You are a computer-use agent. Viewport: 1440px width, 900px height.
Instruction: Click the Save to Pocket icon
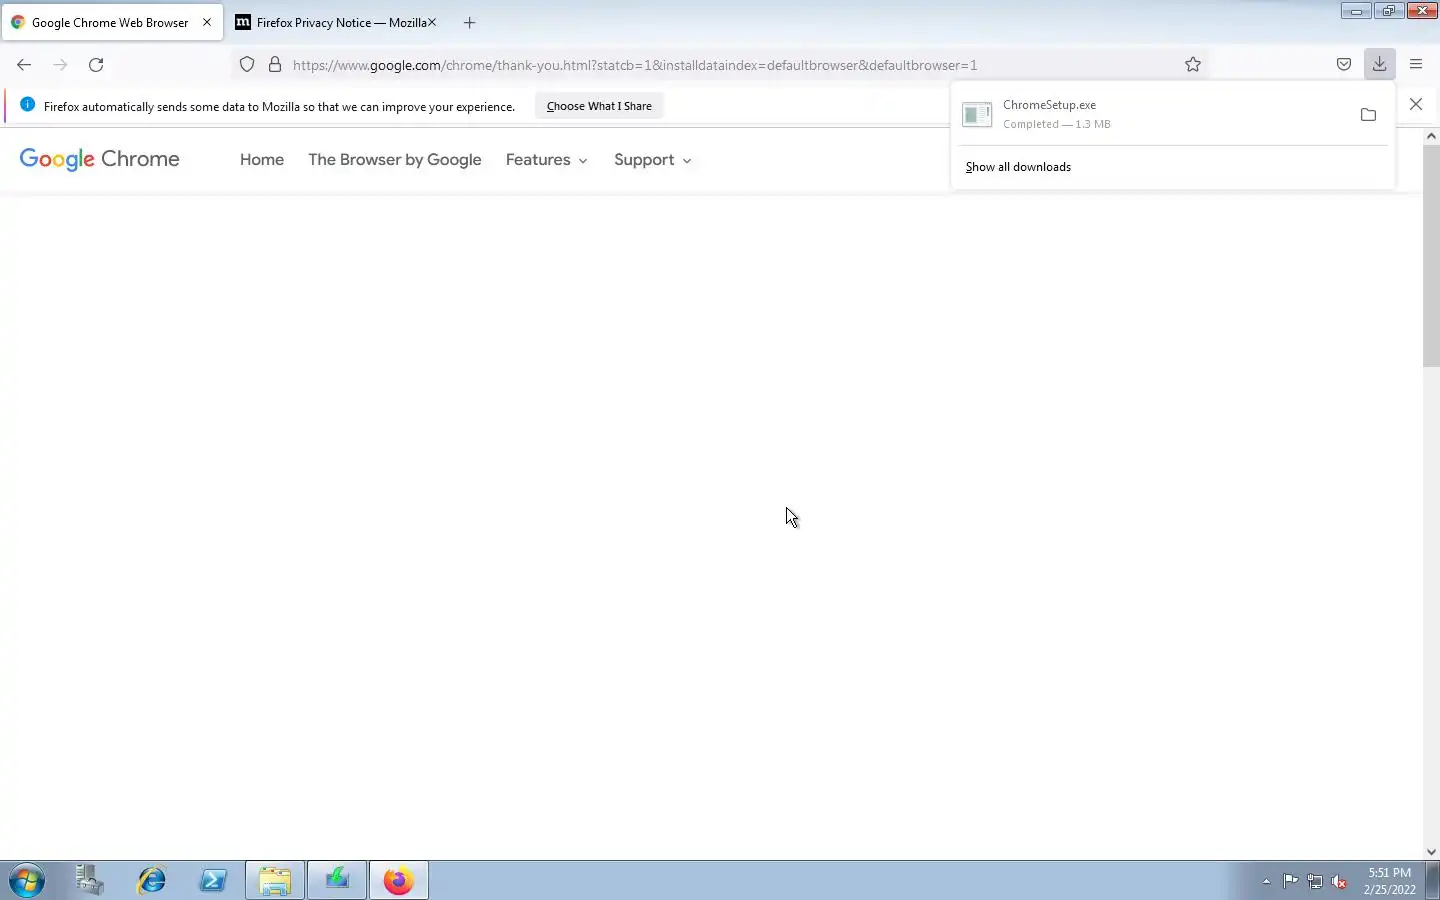pos(1344,65)
